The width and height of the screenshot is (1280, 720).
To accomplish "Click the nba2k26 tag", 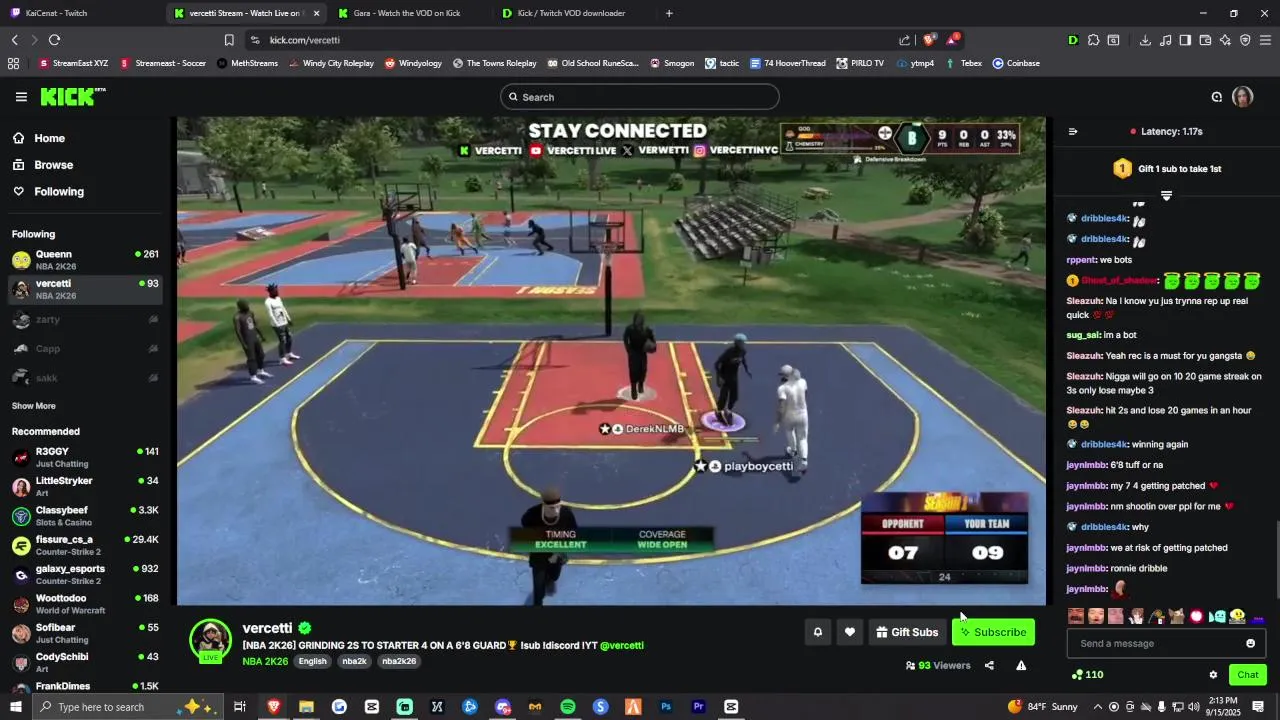I will point(399,662).
